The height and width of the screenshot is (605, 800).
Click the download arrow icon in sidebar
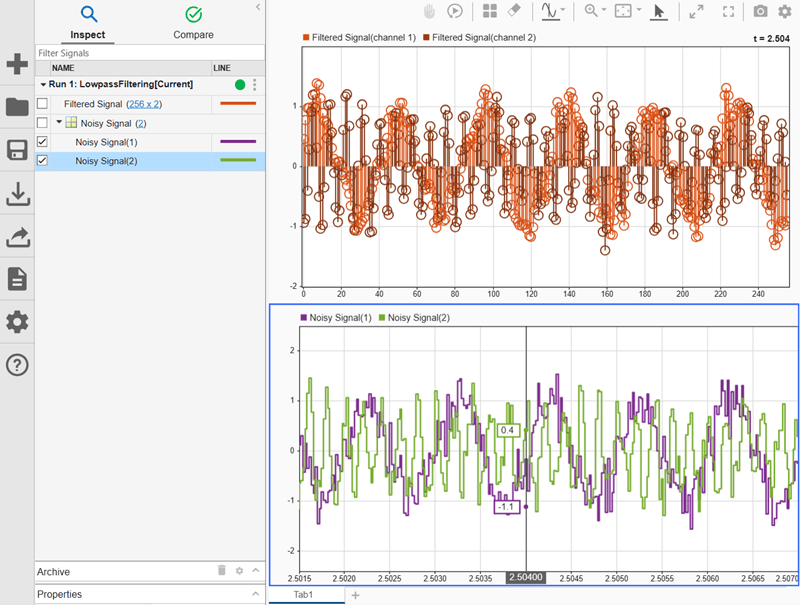[17, 194]
